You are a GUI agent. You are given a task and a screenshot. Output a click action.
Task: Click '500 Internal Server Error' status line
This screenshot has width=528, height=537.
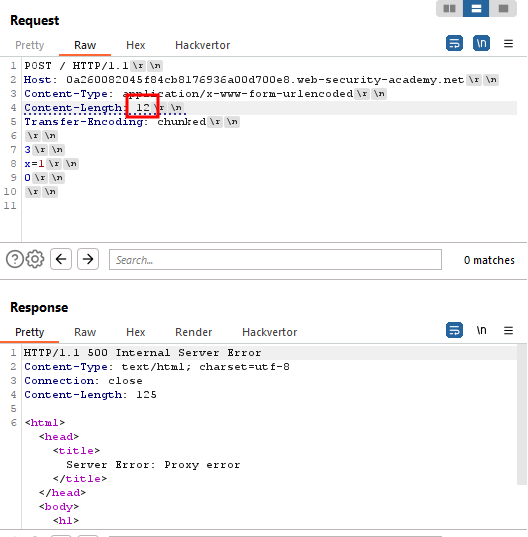click(x=174, y=352)
